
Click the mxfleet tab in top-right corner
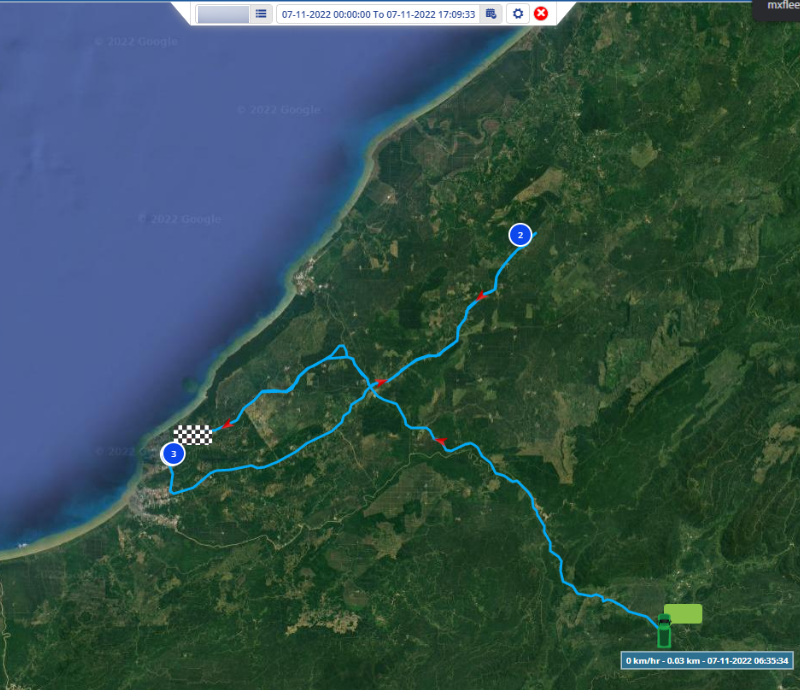point(779,5)
